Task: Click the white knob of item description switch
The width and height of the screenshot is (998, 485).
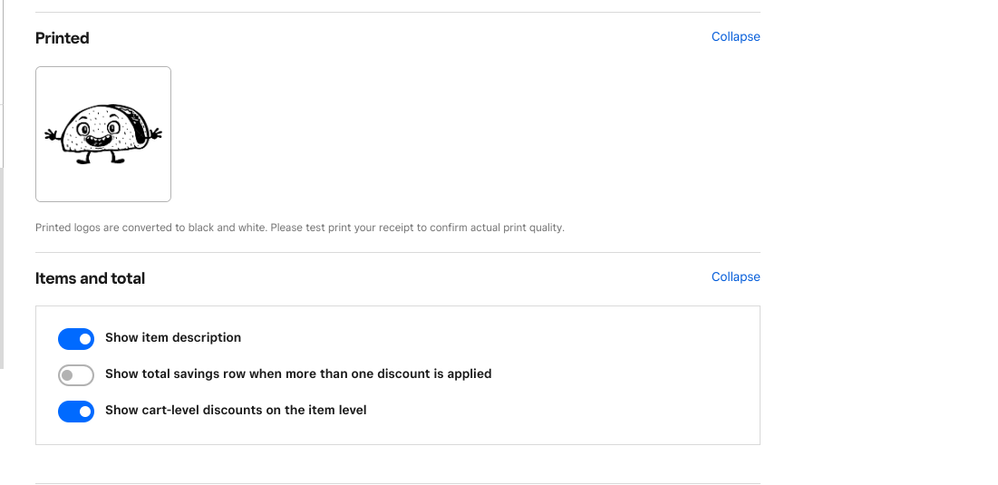Action: click(85, 339)
